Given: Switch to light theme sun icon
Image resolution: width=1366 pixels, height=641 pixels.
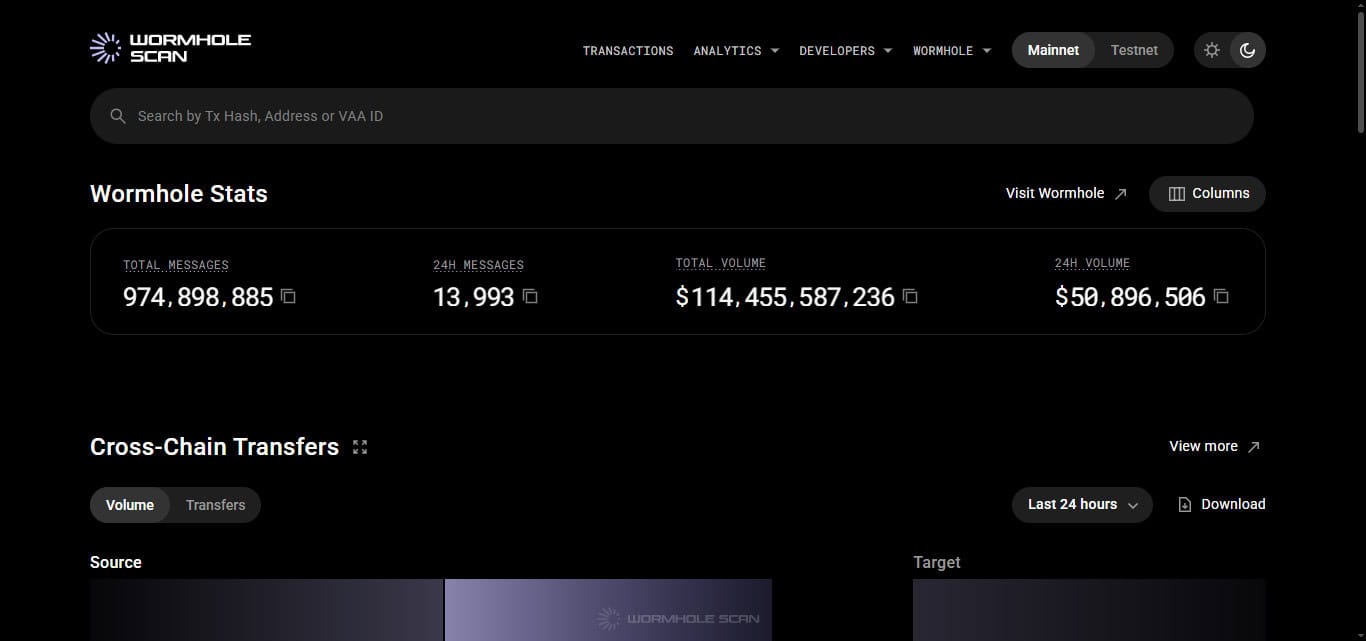Looking at the screenshot, I should click(1212, 50).
